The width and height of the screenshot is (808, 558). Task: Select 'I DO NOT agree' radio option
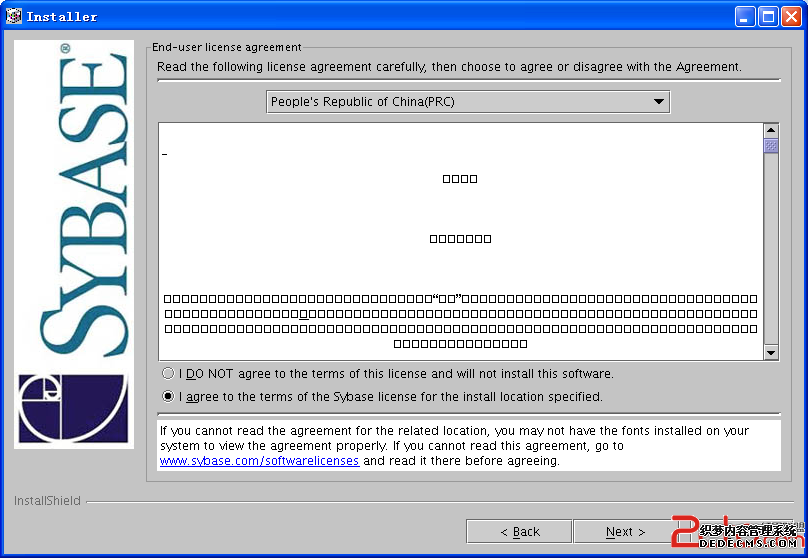[x=168, y=374]
